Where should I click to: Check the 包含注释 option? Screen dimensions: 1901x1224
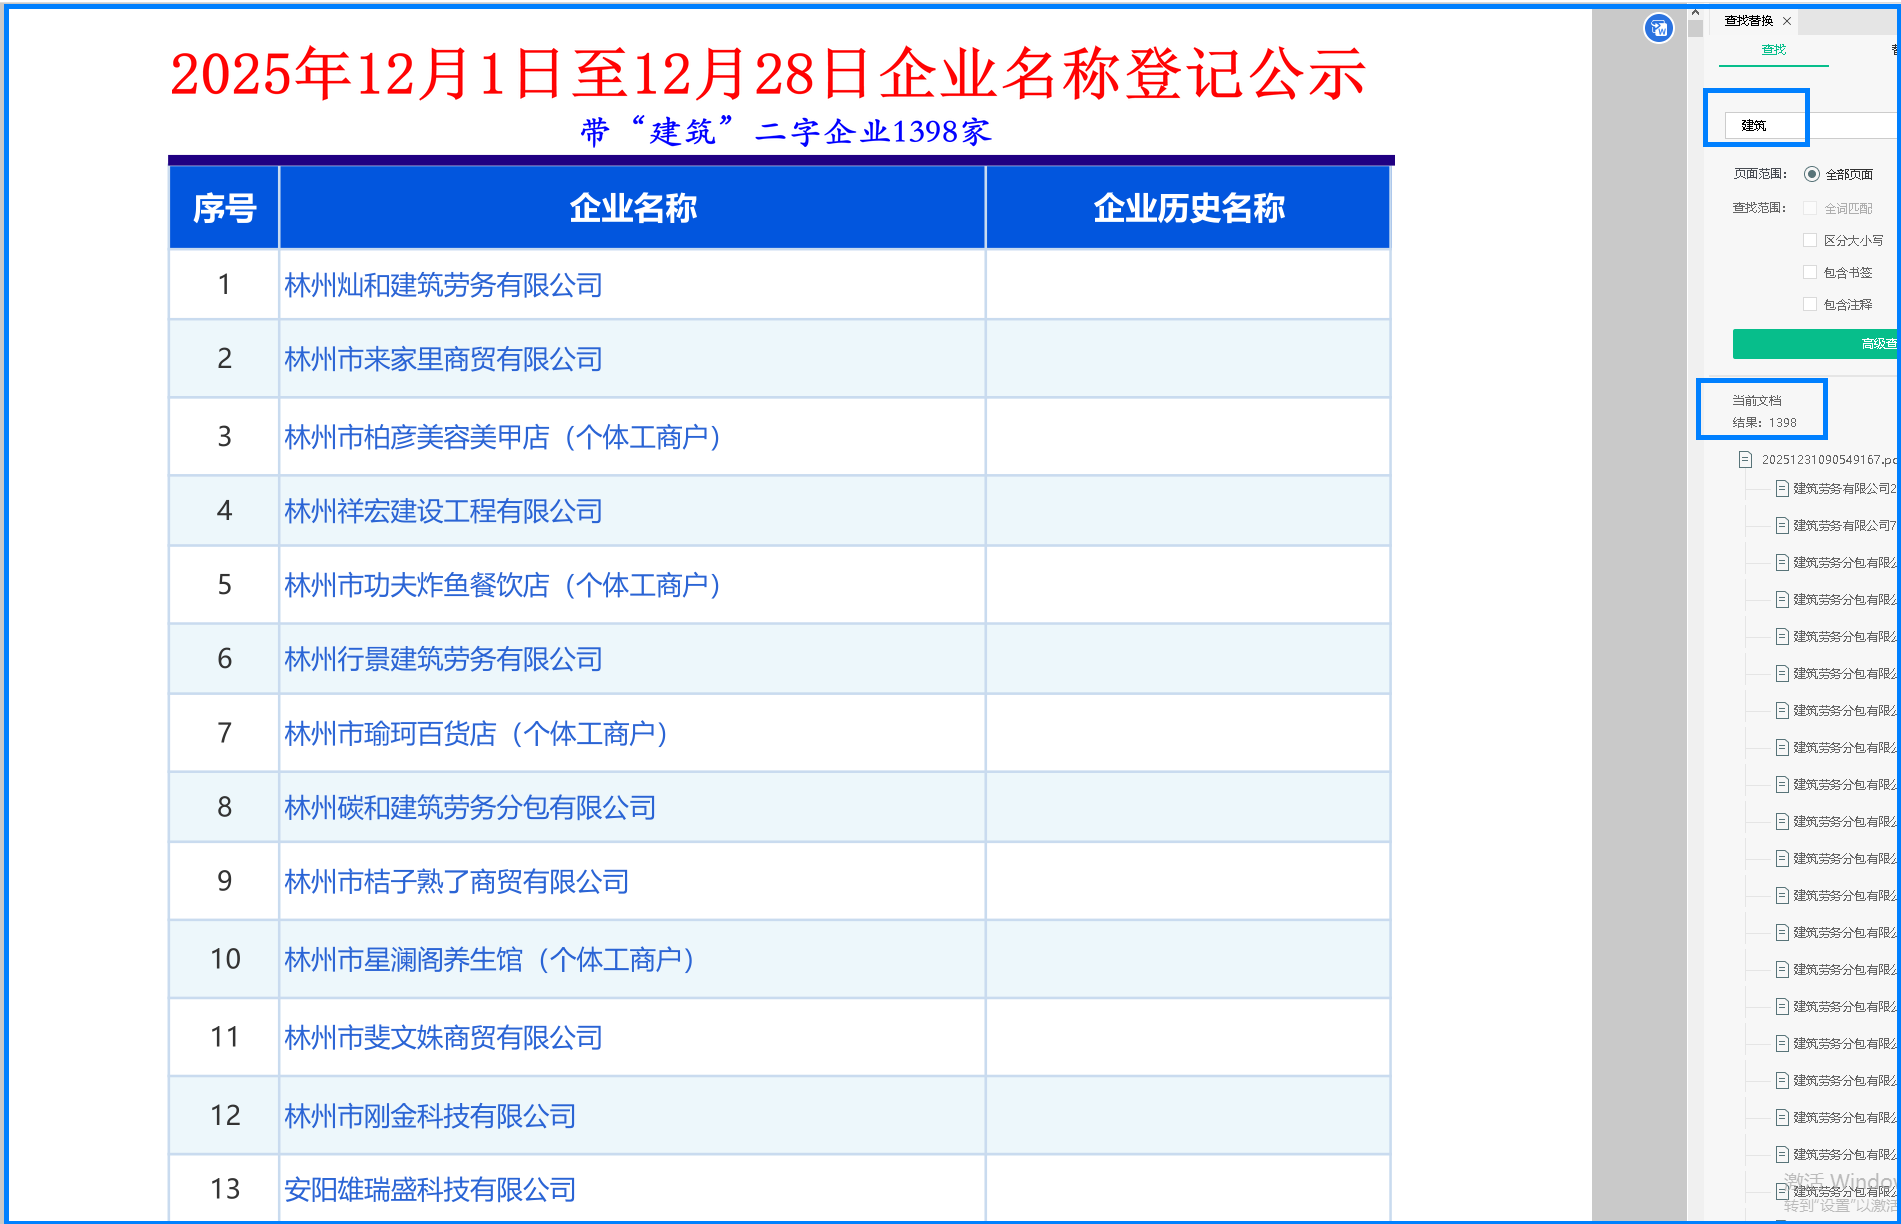1810,304
